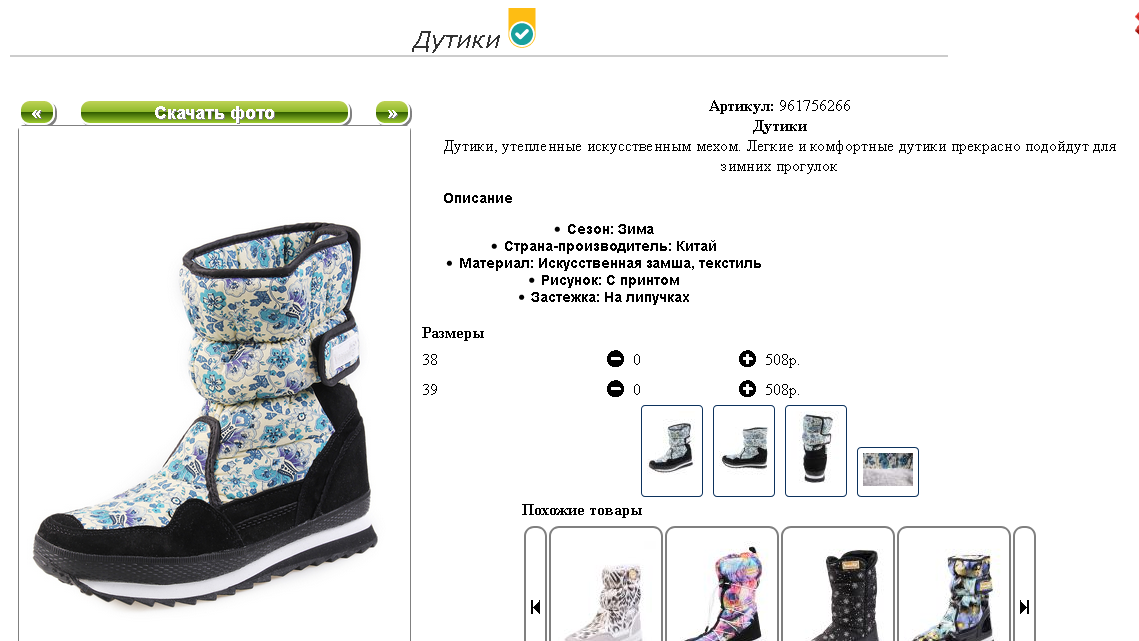Open blue patterned boot similar product

954,585
